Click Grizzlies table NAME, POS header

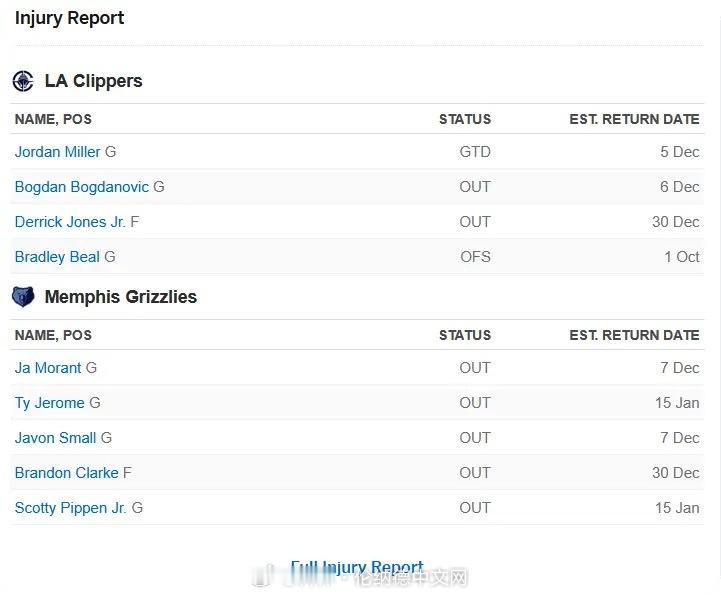pos(53,335)
